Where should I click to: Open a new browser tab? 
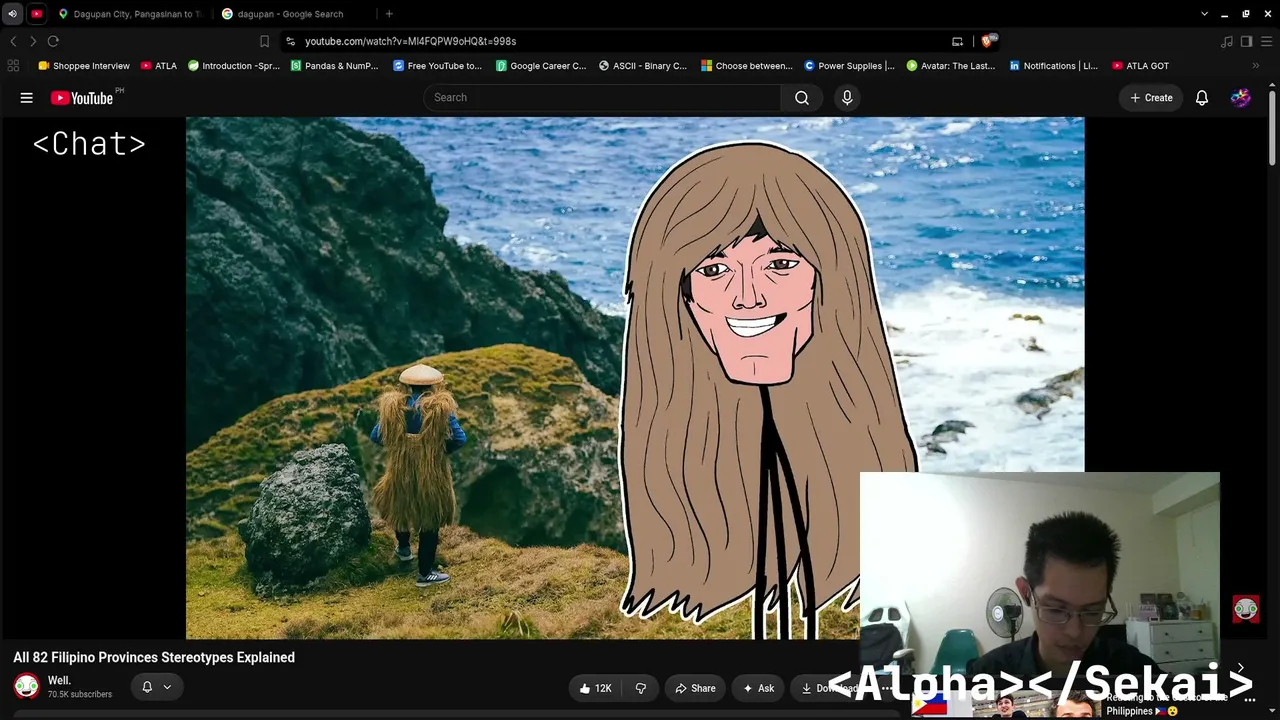pyautogui.click(x=389, y=14)
